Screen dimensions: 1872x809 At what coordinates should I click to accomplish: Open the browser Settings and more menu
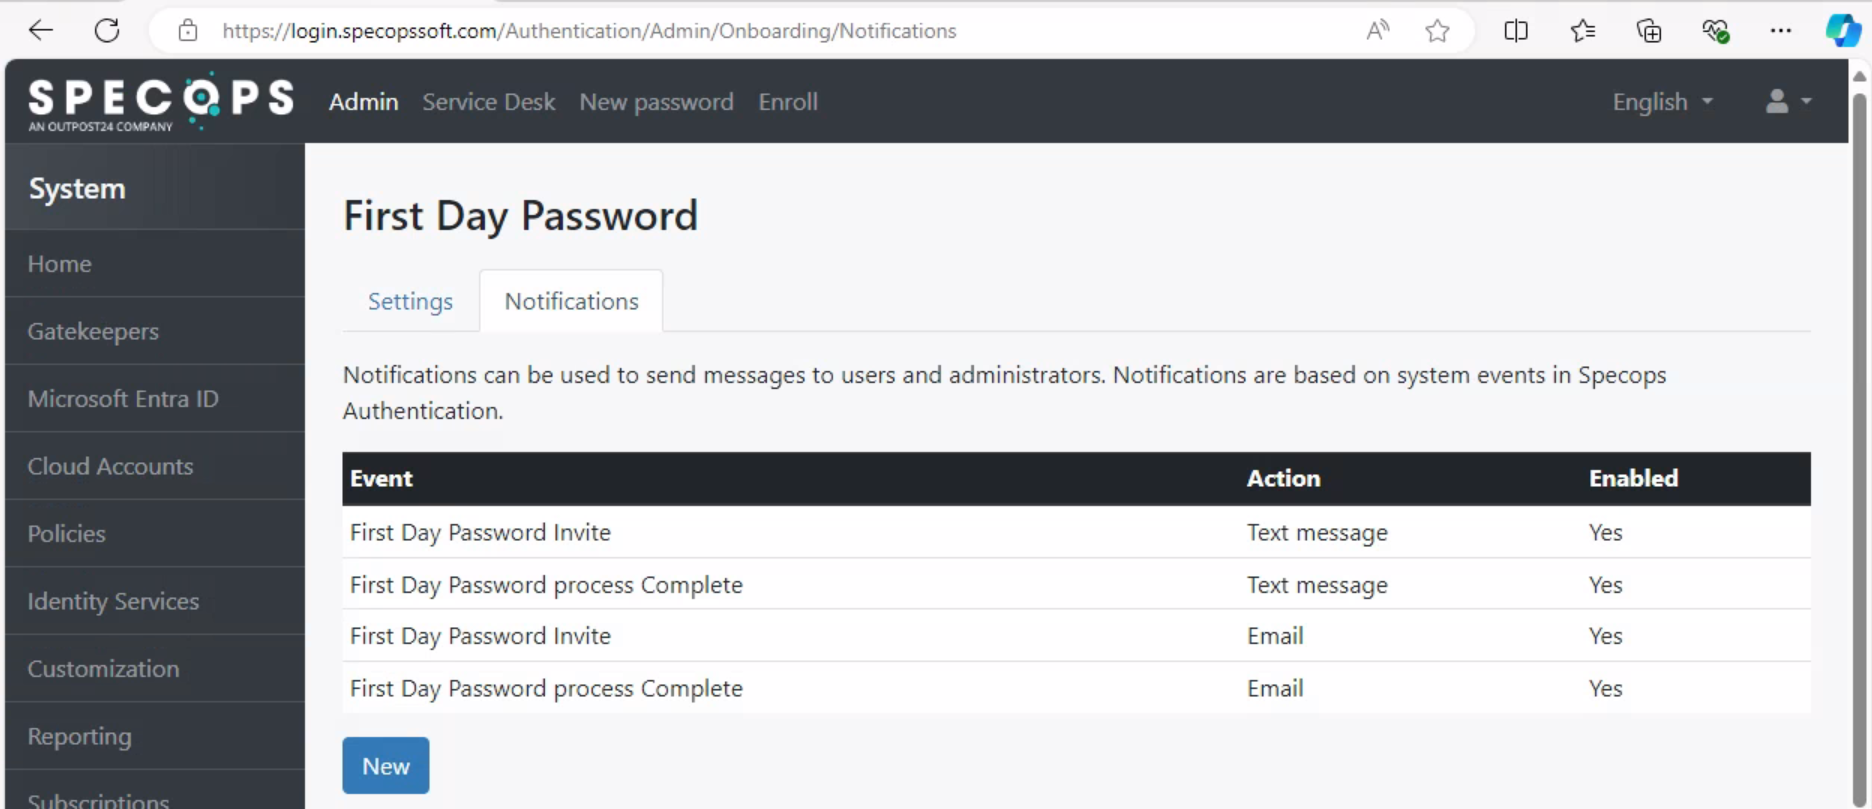1781,31
